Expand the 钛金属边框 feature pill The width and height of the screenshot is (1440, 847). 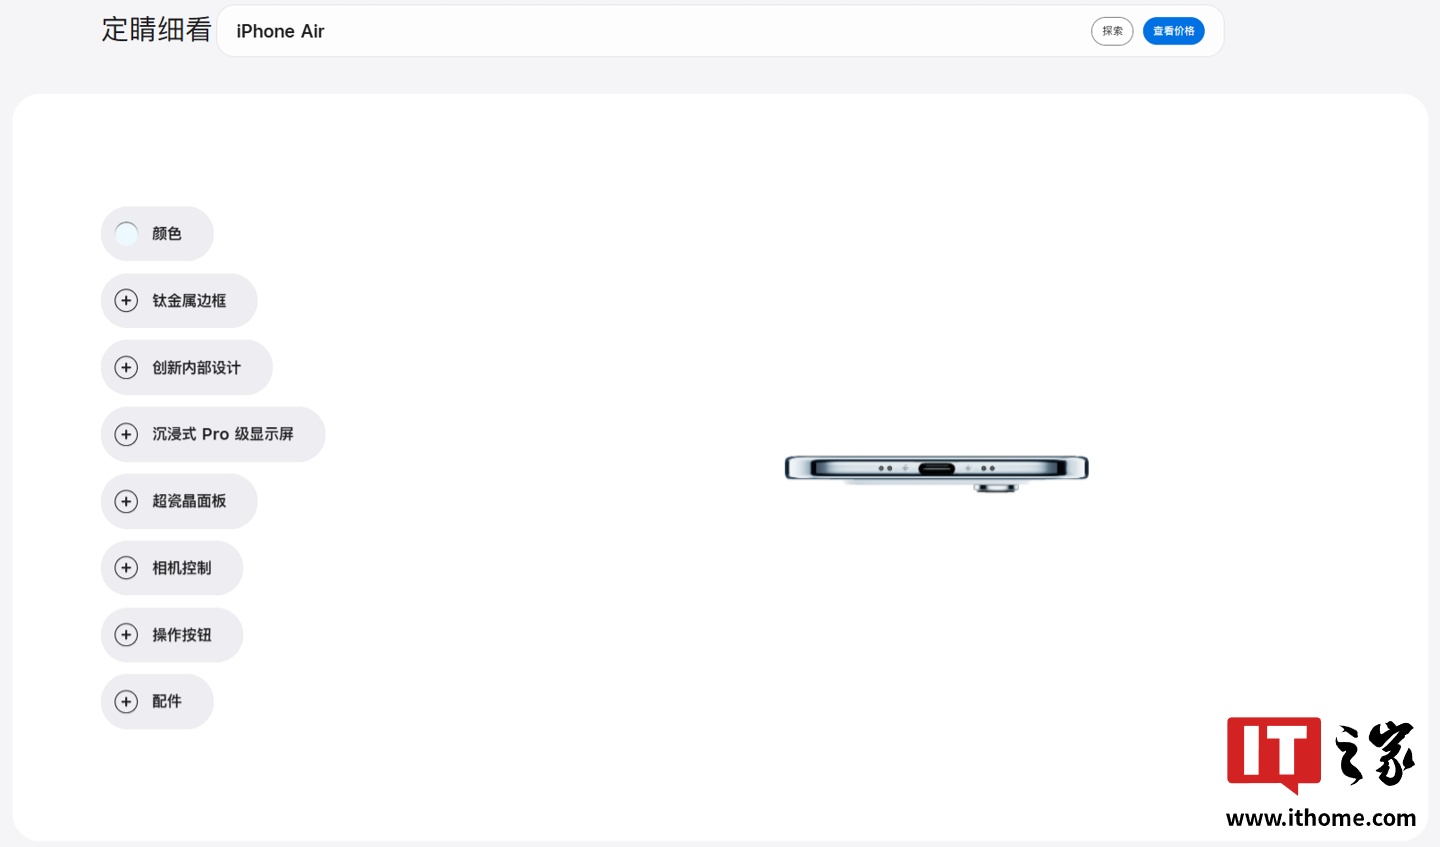(x=179, y=301)
